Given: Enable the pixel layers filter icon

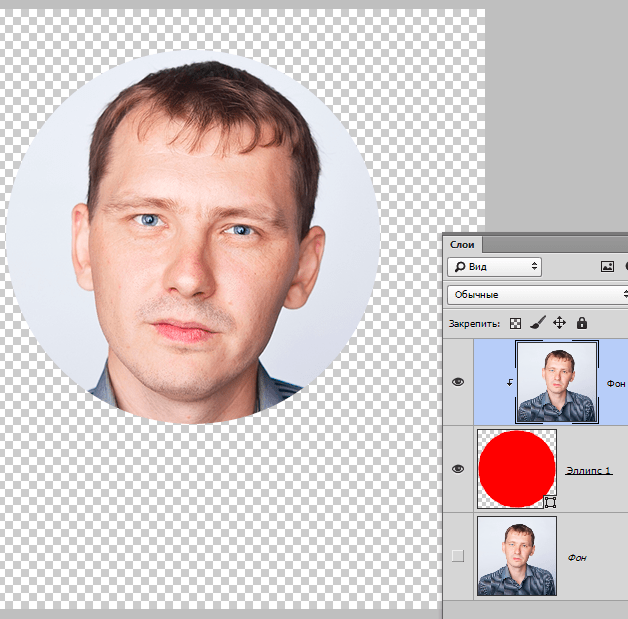Looking at the screenshot, I should [x=606, y=267].
